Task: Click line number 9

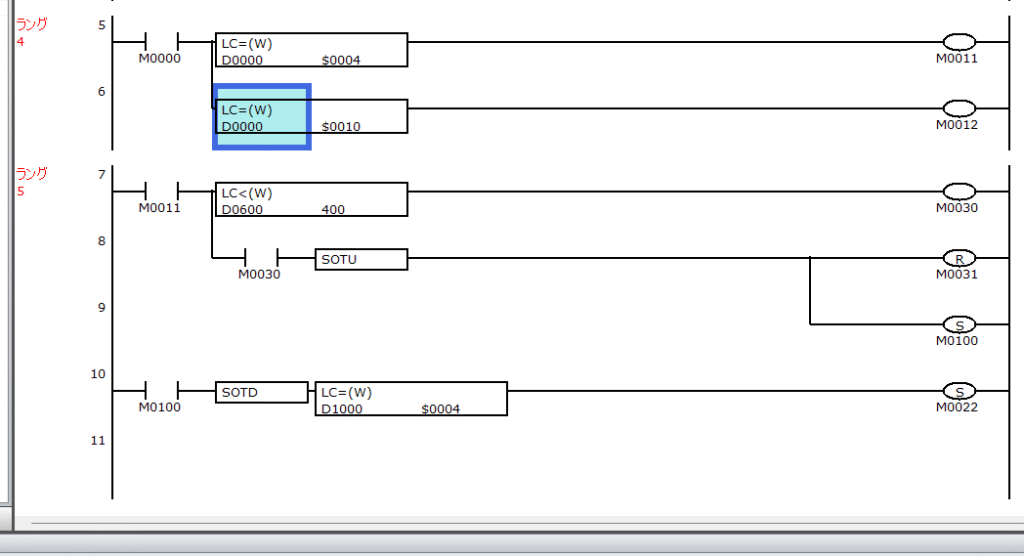Action: pyautogui.click(x=101, y=308)
